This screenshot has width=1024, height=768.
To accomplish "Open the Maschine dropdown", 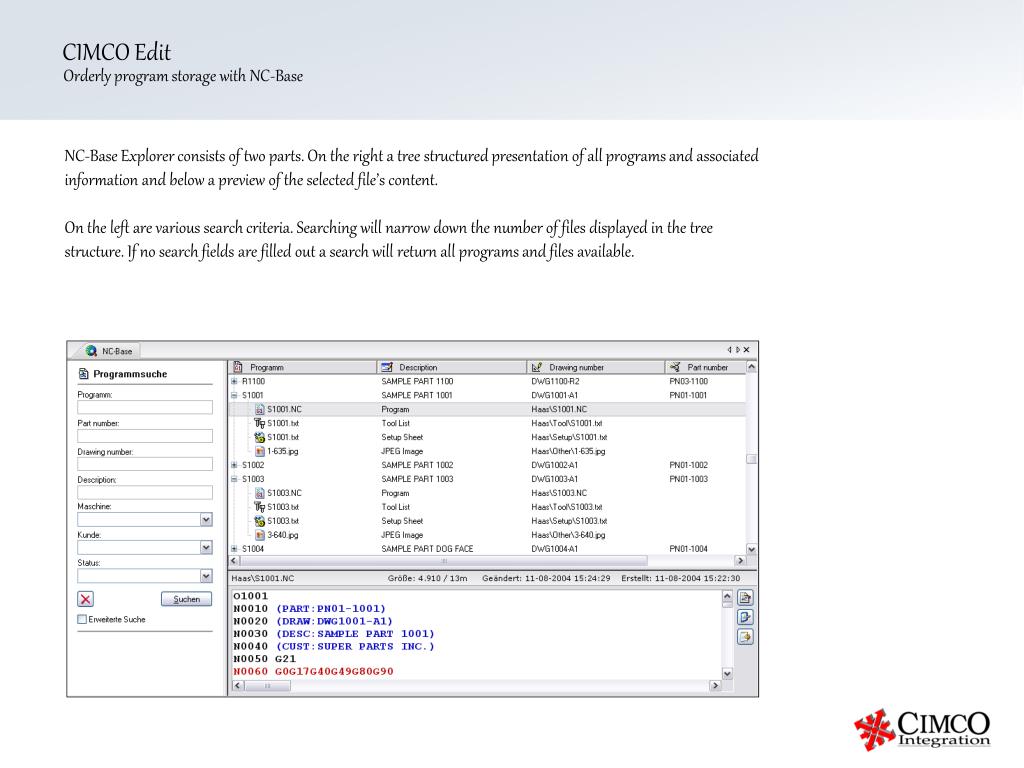I will pyautogui.click(x=206, y=520).
